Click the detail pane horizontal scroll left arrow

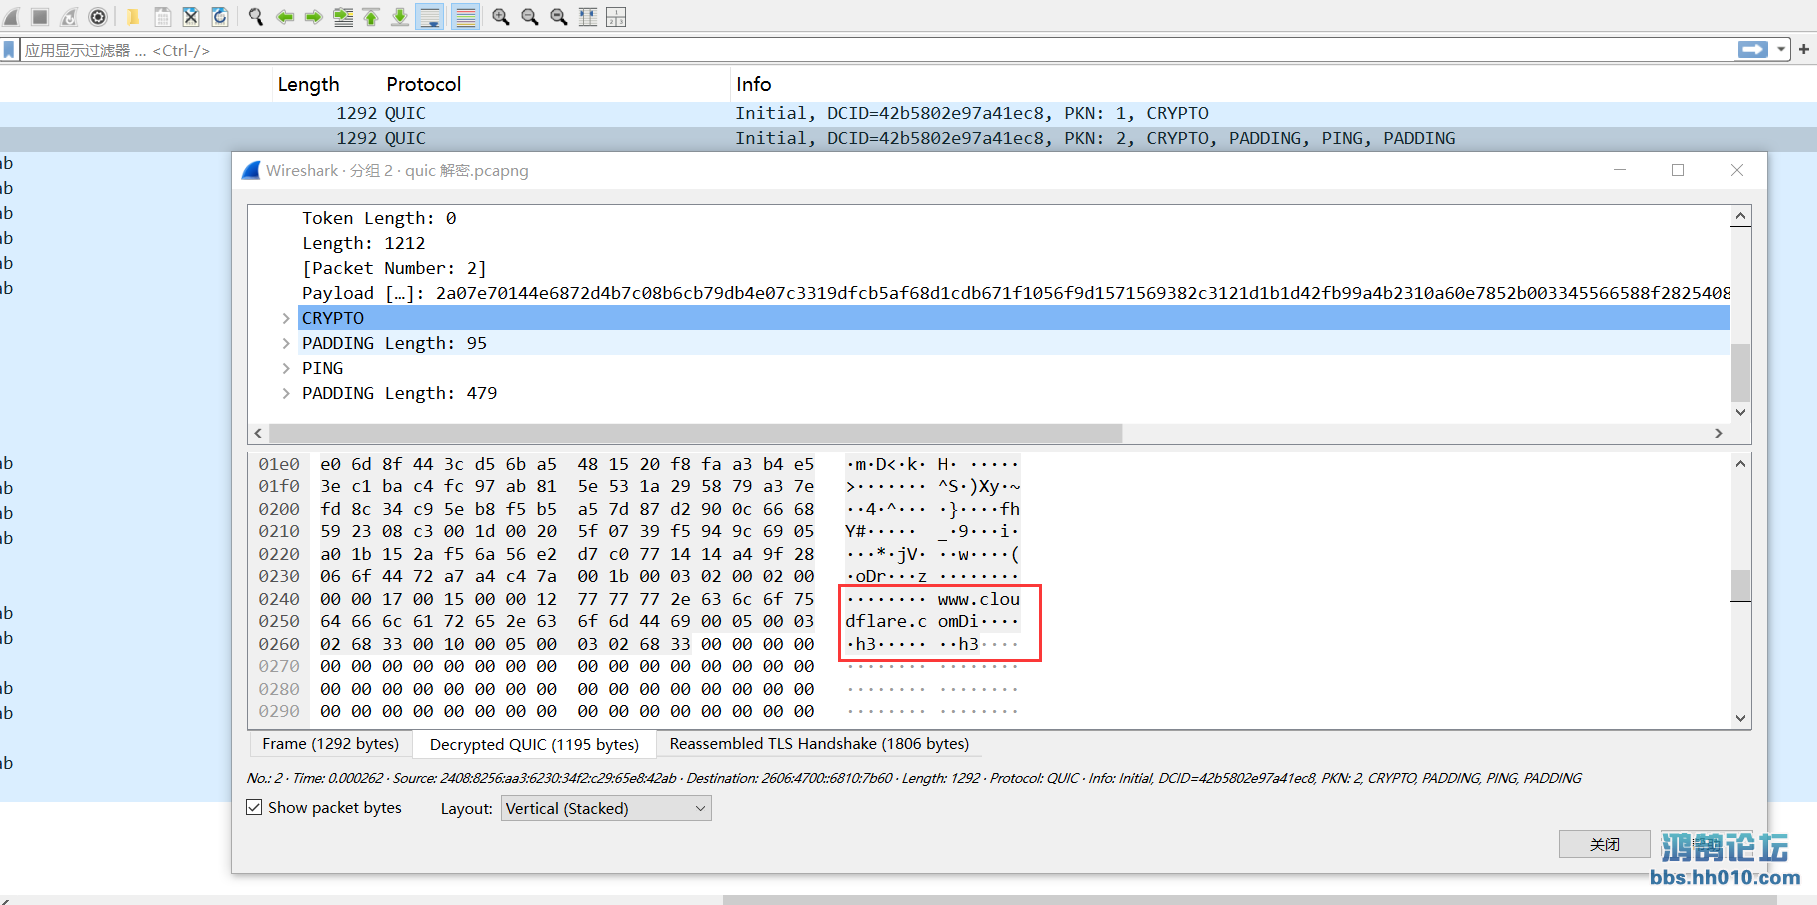tap(259, 433)
